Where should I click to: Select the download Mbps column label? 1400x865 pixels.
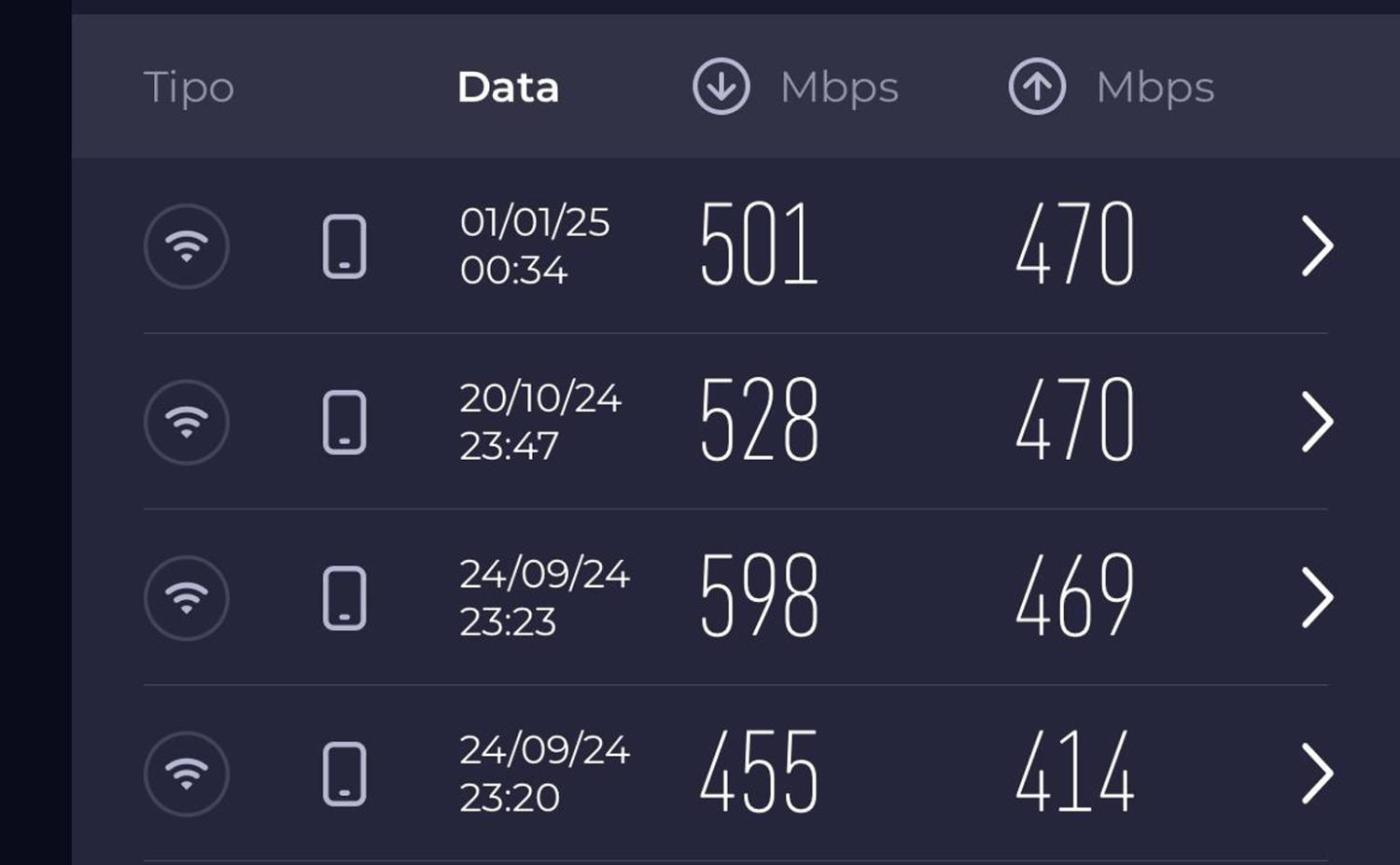839,88
